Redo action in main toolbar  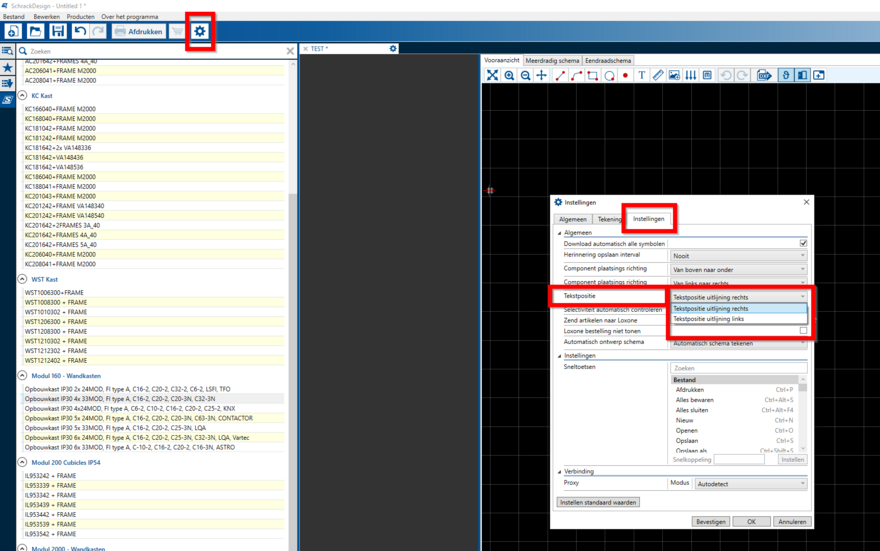[98, 31]
